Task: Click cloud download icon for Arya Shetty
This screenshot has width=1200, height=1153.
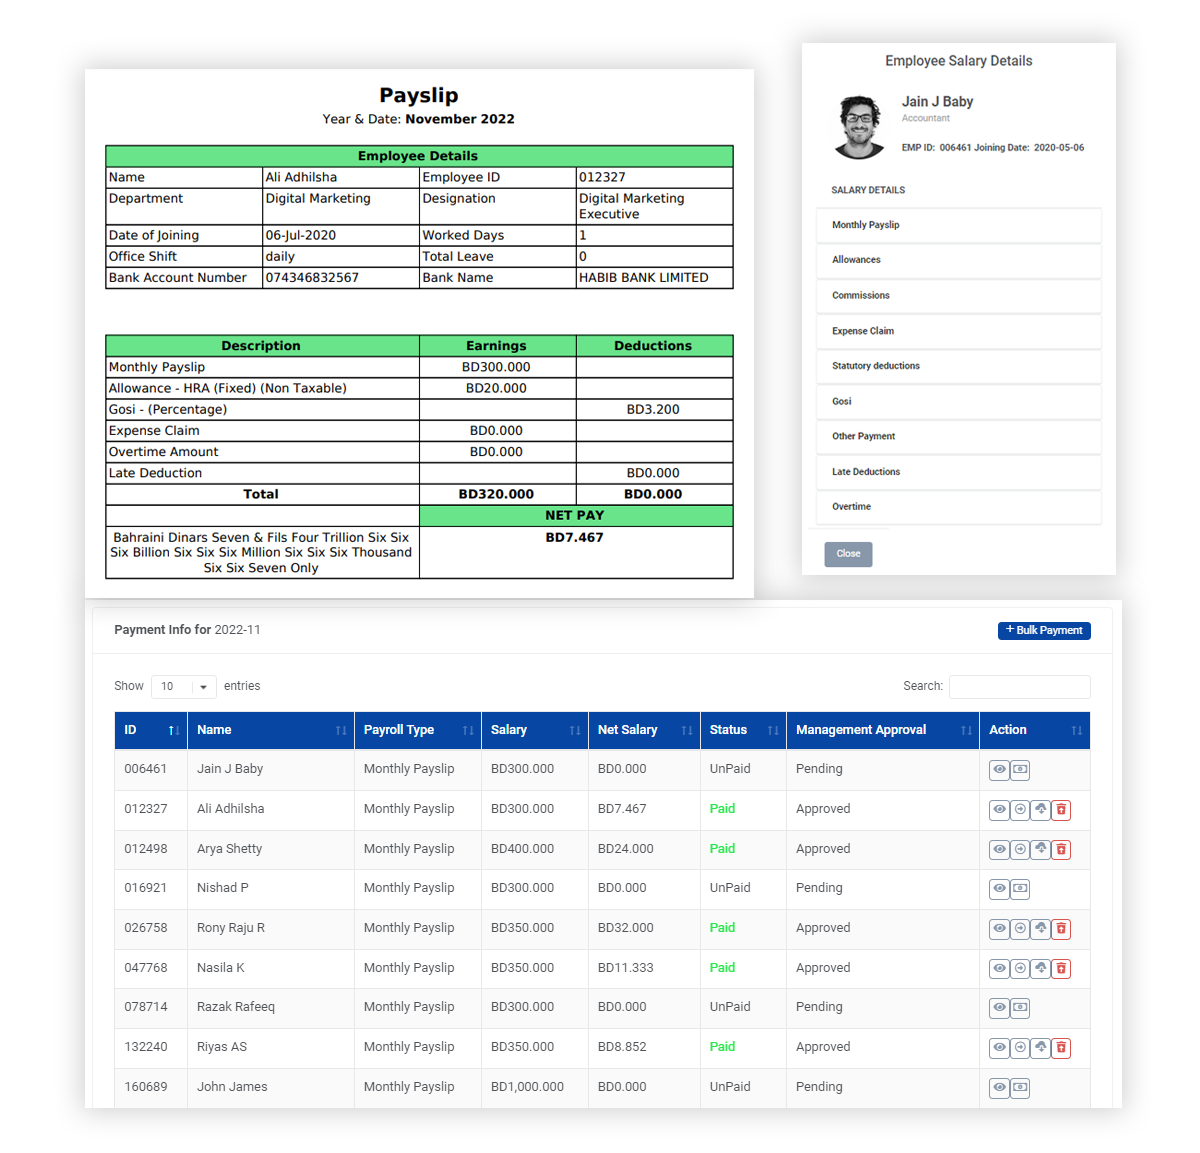Action: coord(1041,849)
